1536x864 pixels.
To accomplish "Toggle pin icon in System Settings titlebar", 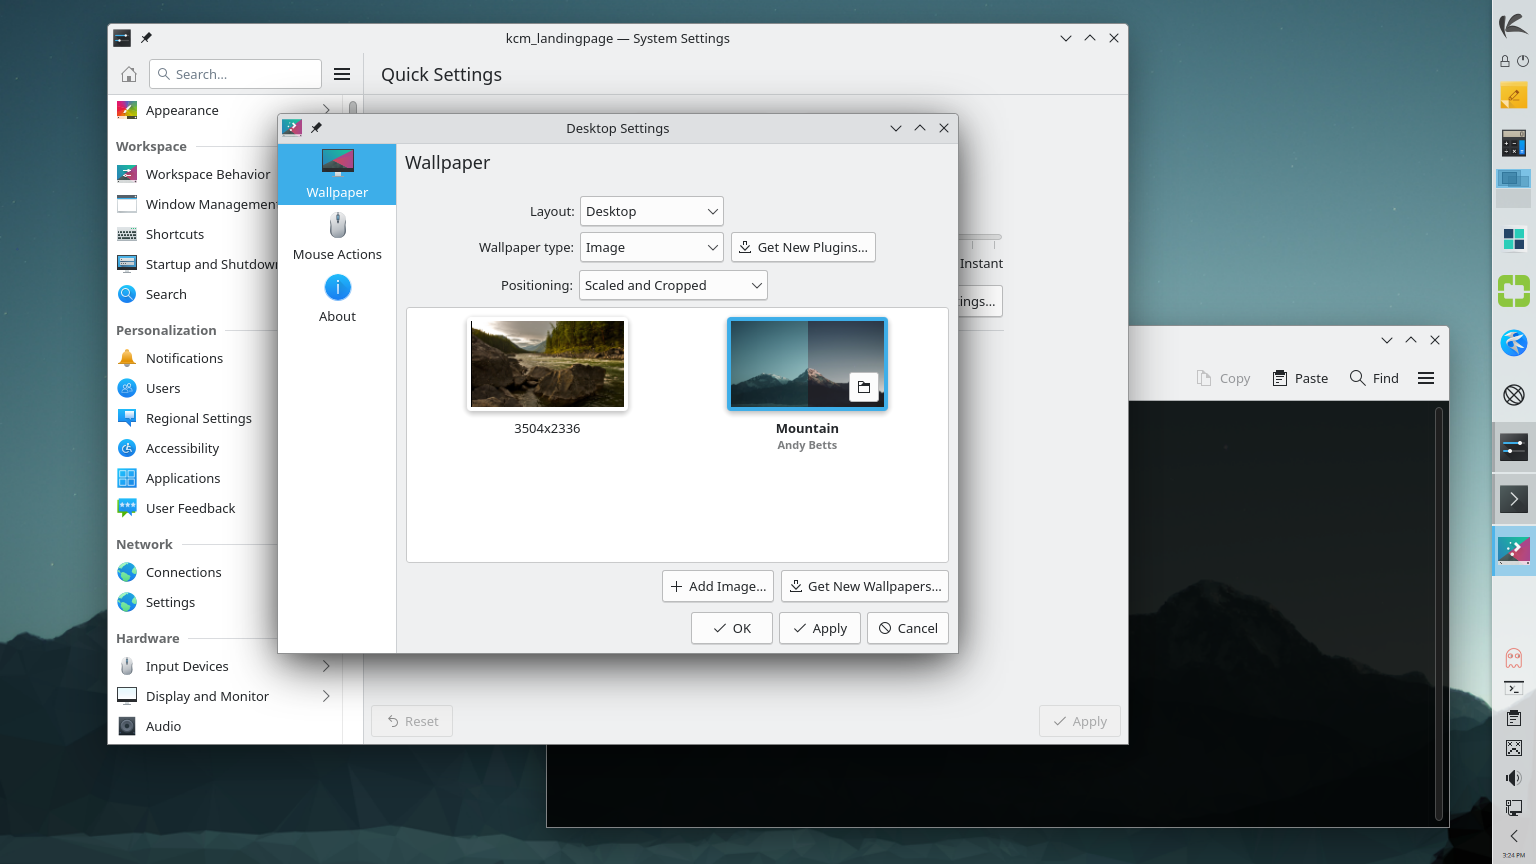I will click(146, 38).
